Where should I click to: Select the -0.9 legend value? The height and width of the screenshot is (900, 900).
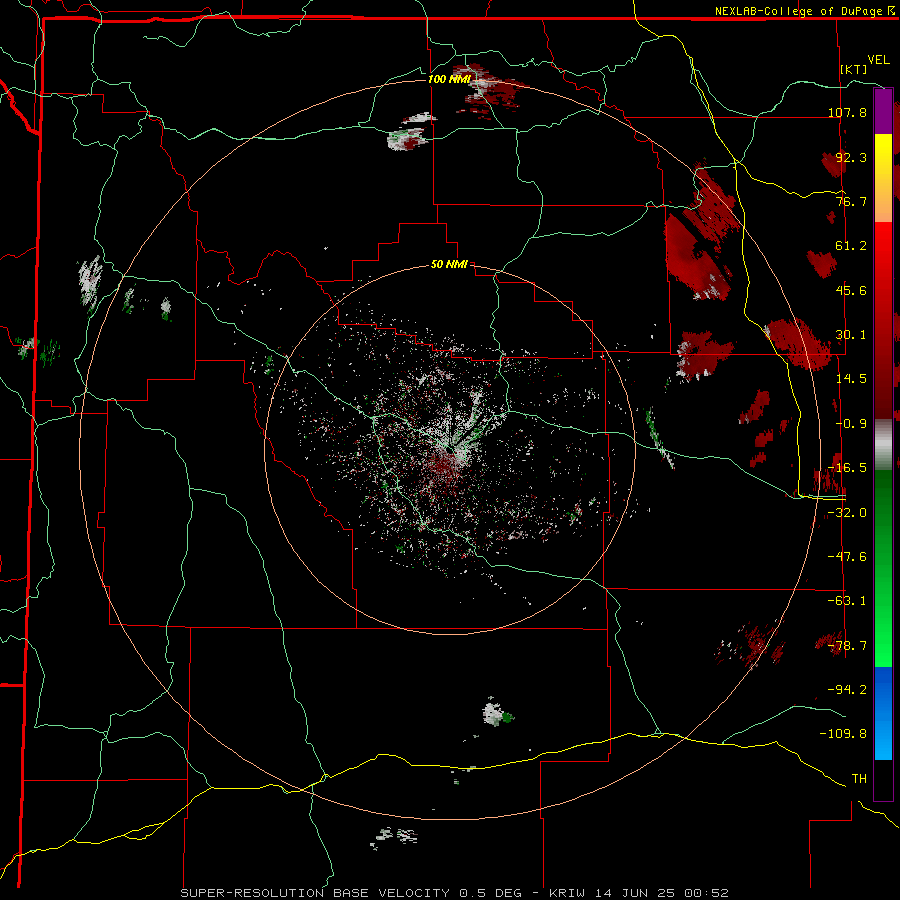coord(851,424)
